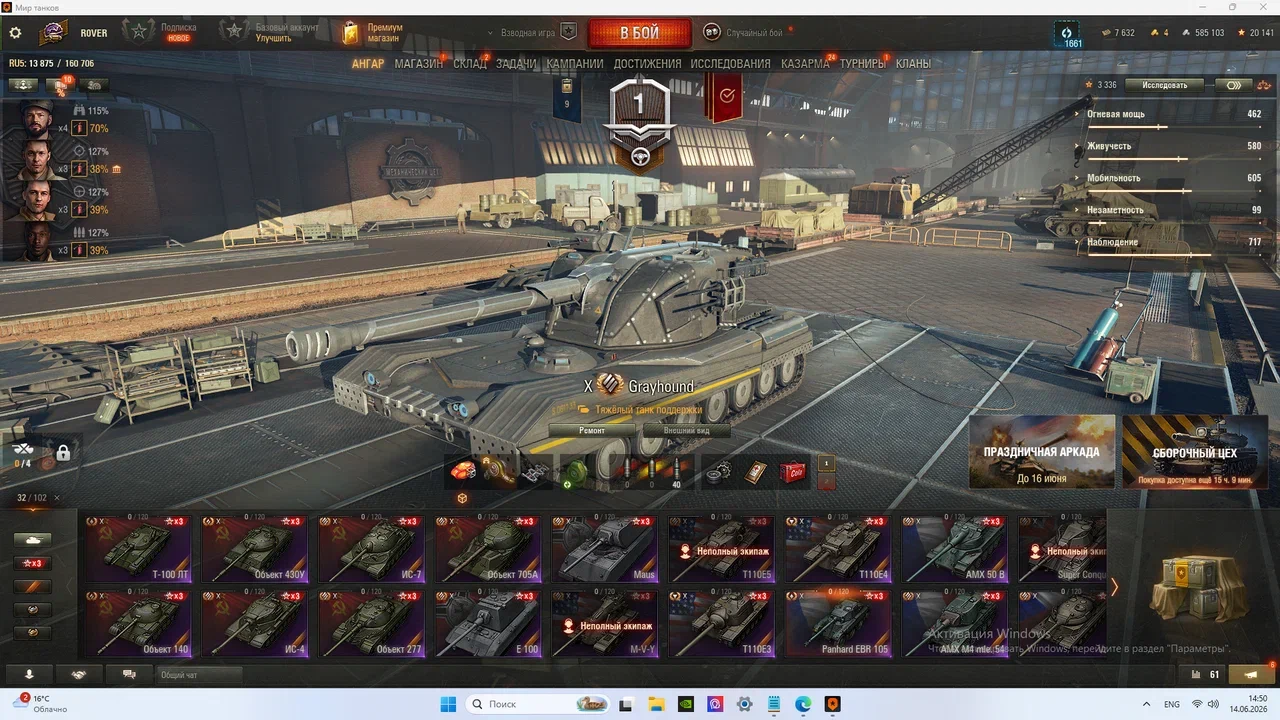1280x720 pixels.
Task: Open the ЗАДАЧИ tab
Action: tap(516, 63)
